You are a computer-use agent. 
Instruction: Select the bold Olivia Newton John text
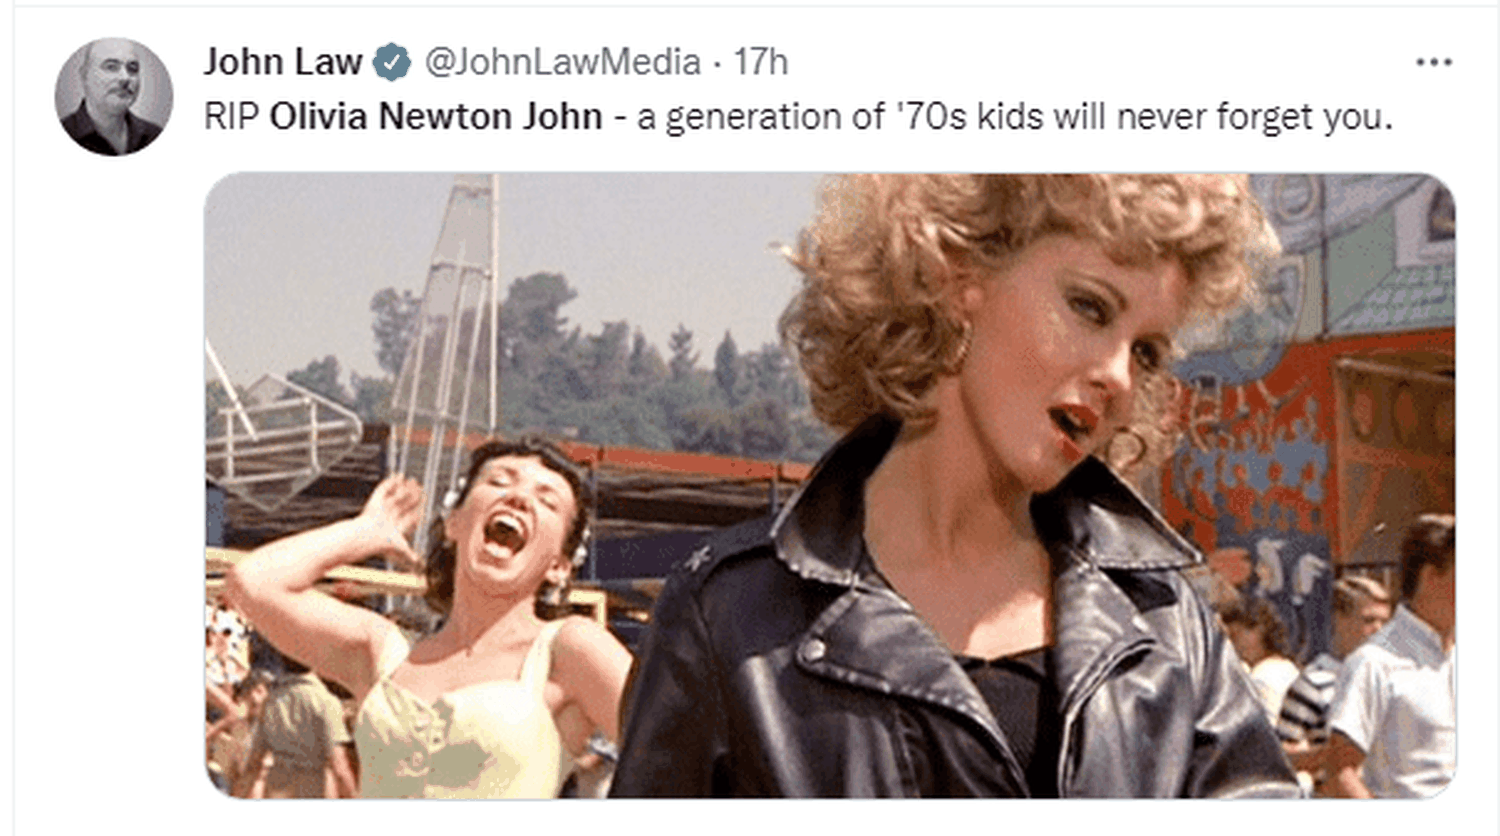coord(436,117)
